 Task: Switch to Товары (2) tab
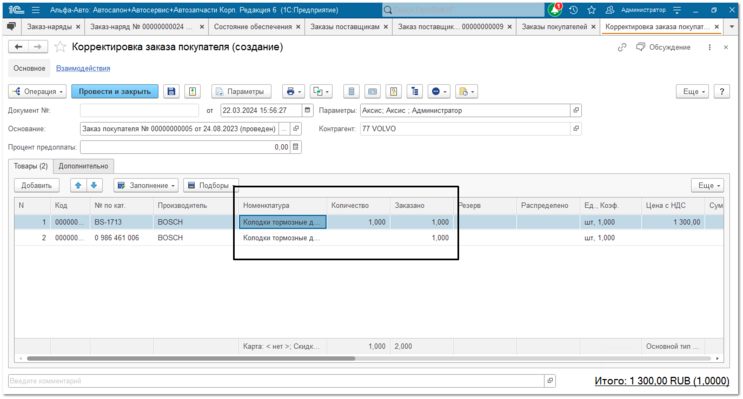pyautogui.click(x=31, y=166)
